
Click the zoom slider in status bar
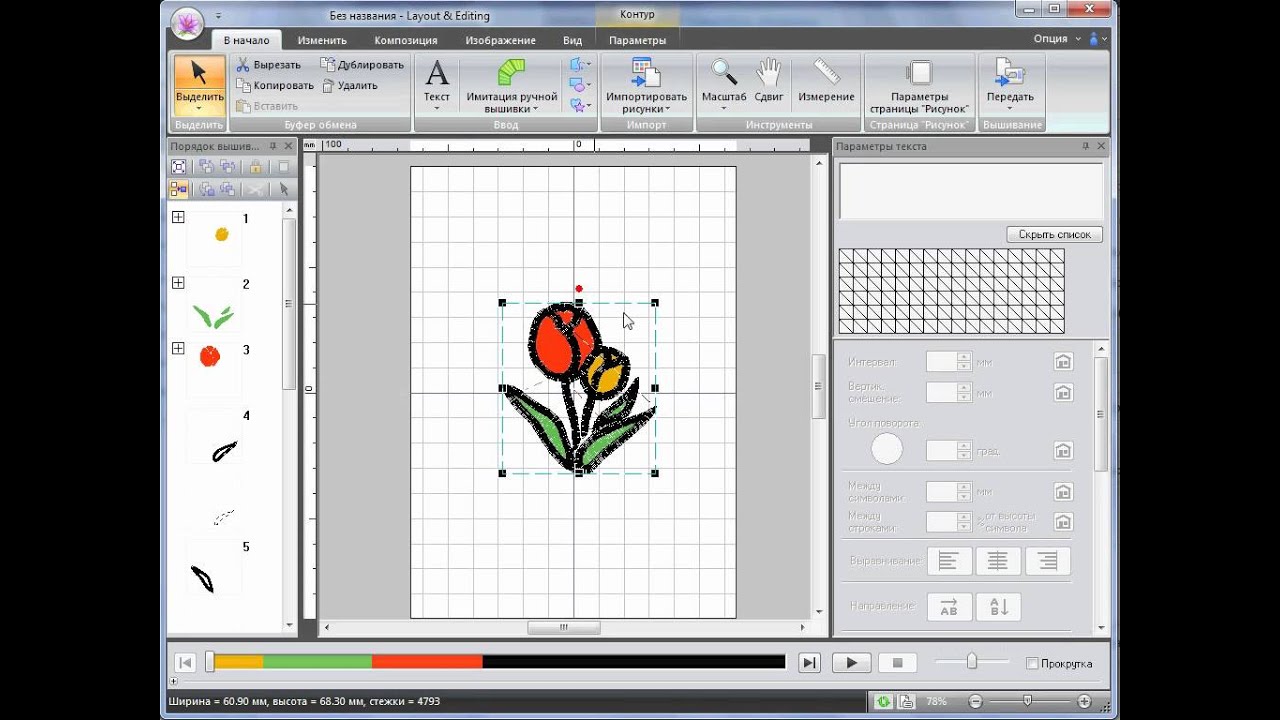pyautogui.click(x=1027, y=702)
